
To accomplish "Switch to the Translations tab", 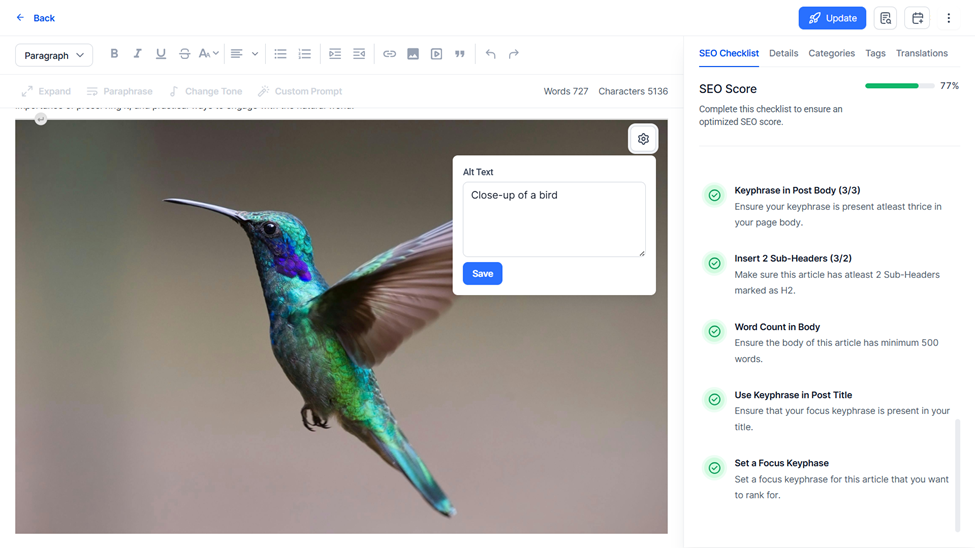I will click(x=922, y=53).
